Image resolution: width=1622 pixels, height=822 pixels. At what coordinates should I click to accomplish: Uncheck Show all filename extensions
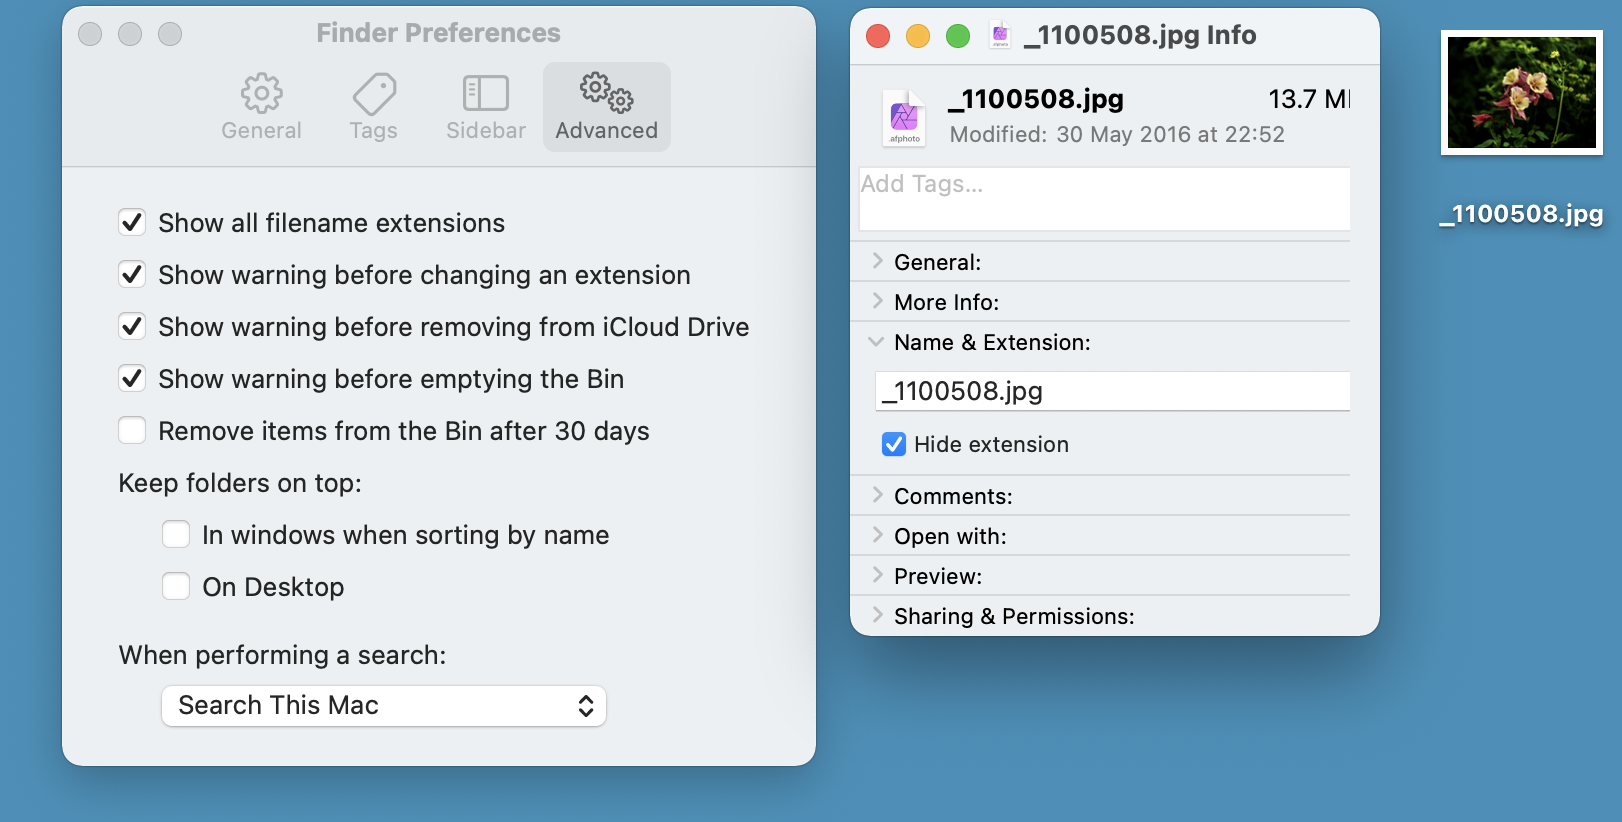[132, 222]
